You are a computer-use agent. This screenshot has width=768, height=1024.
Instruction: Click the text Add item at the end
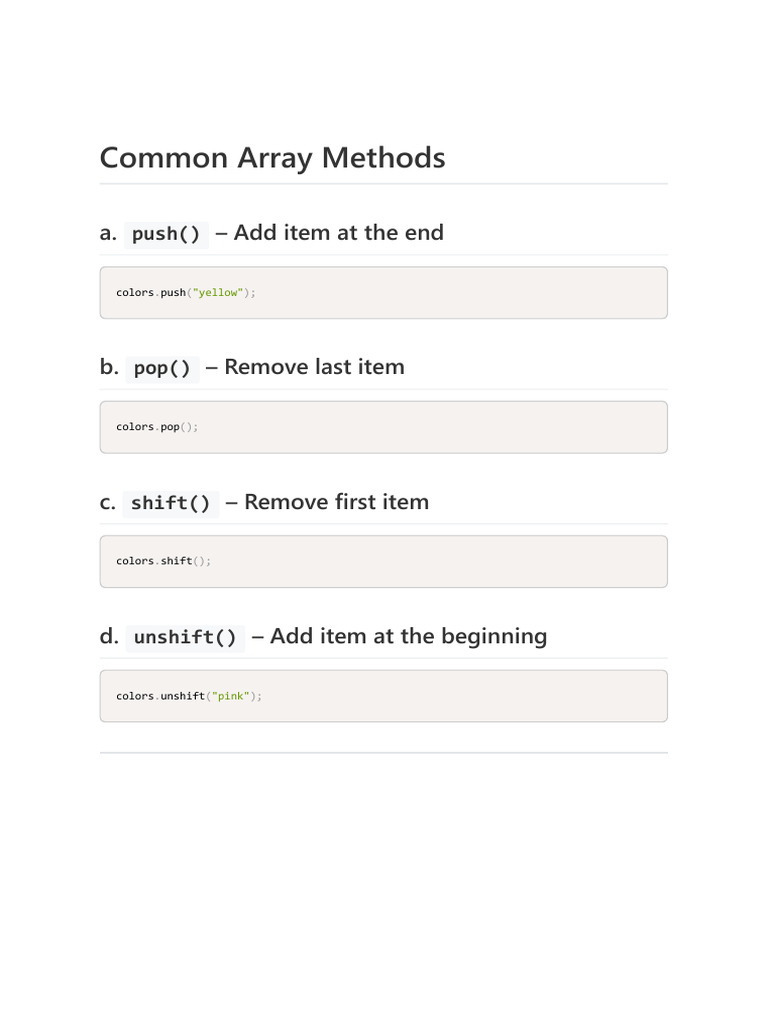pos(338,232)
